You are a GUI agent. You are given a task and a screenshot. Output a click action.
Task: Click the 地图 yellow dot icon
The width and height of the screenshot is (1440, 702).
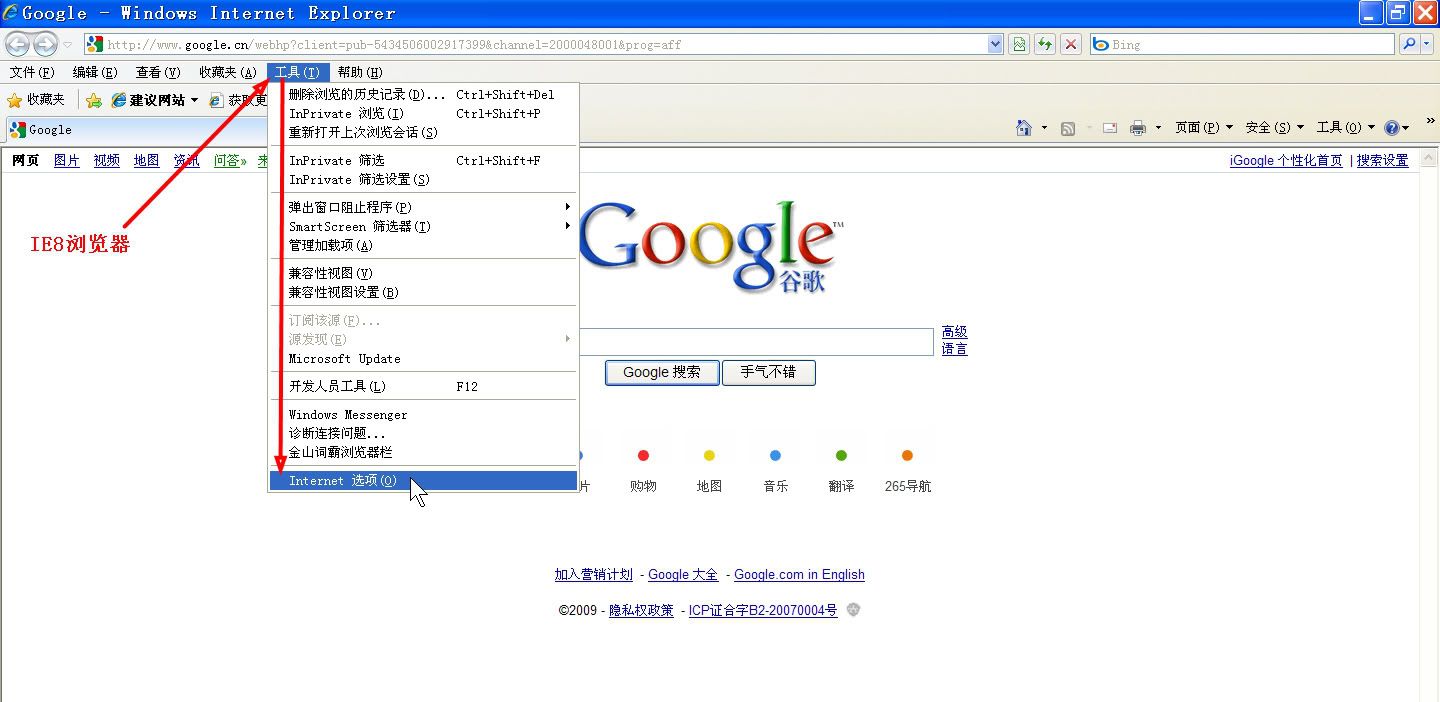click(709, 456)
